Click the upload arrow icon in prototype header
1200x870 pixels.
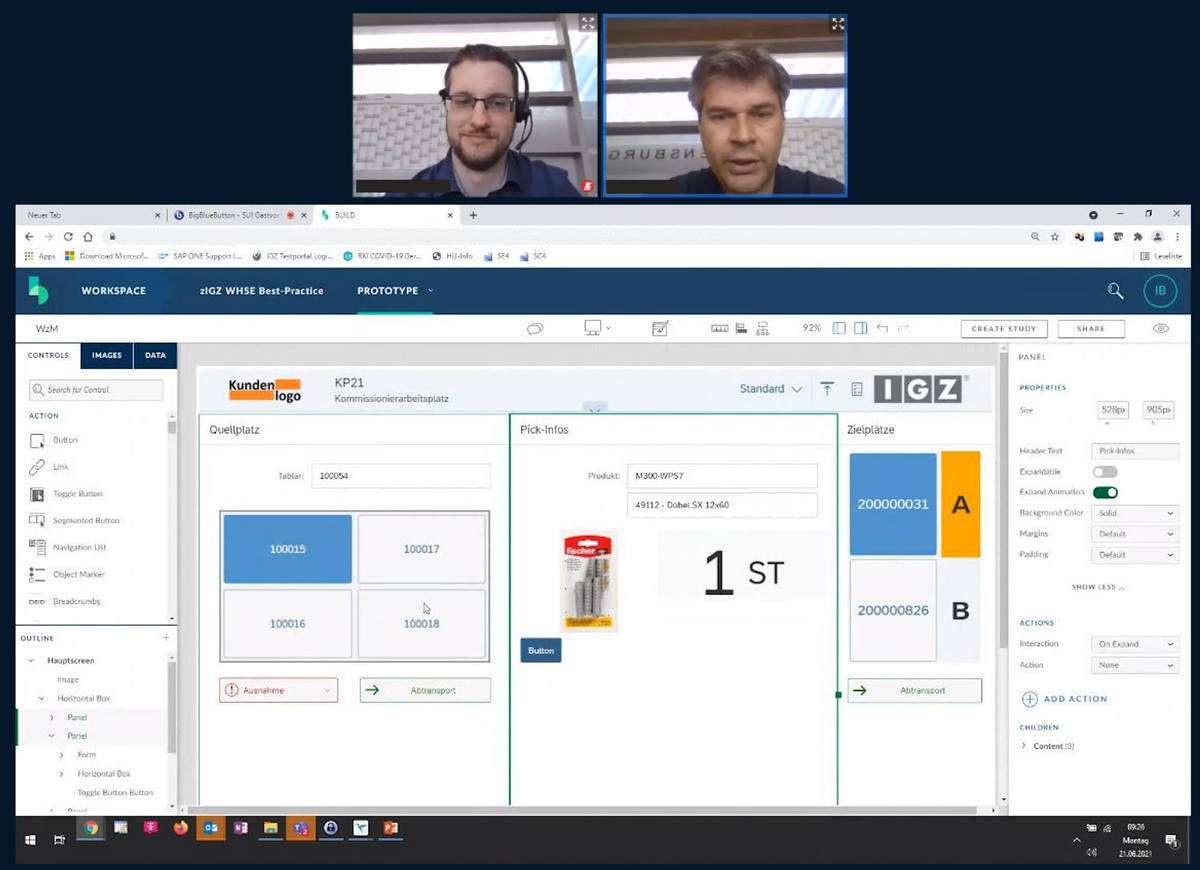coord(827,389)
